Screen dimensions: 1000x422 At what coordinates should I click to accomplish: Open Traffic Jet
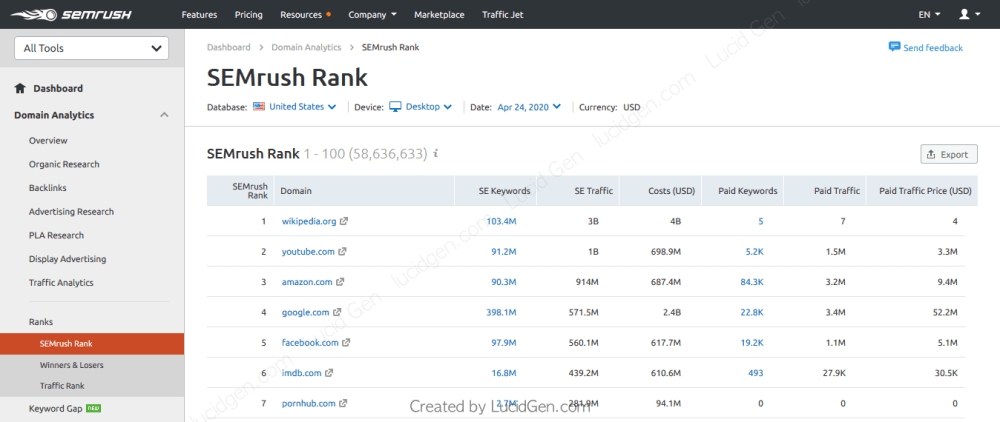[x=503, y=14]
